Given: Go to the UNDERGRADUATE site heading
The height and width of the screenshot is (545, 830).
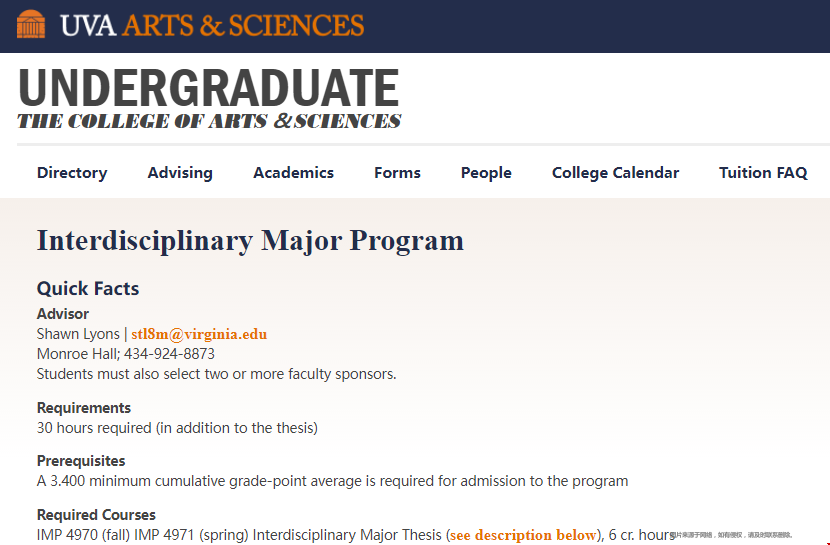Looking at the screenshot, I should 209,87.
